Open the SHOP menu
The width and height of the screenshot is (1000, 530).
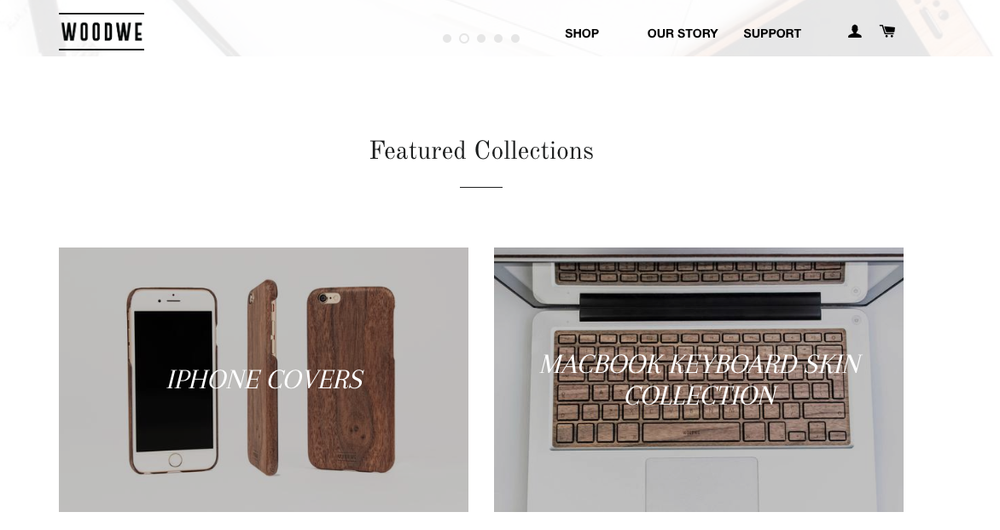coord(582,33)
